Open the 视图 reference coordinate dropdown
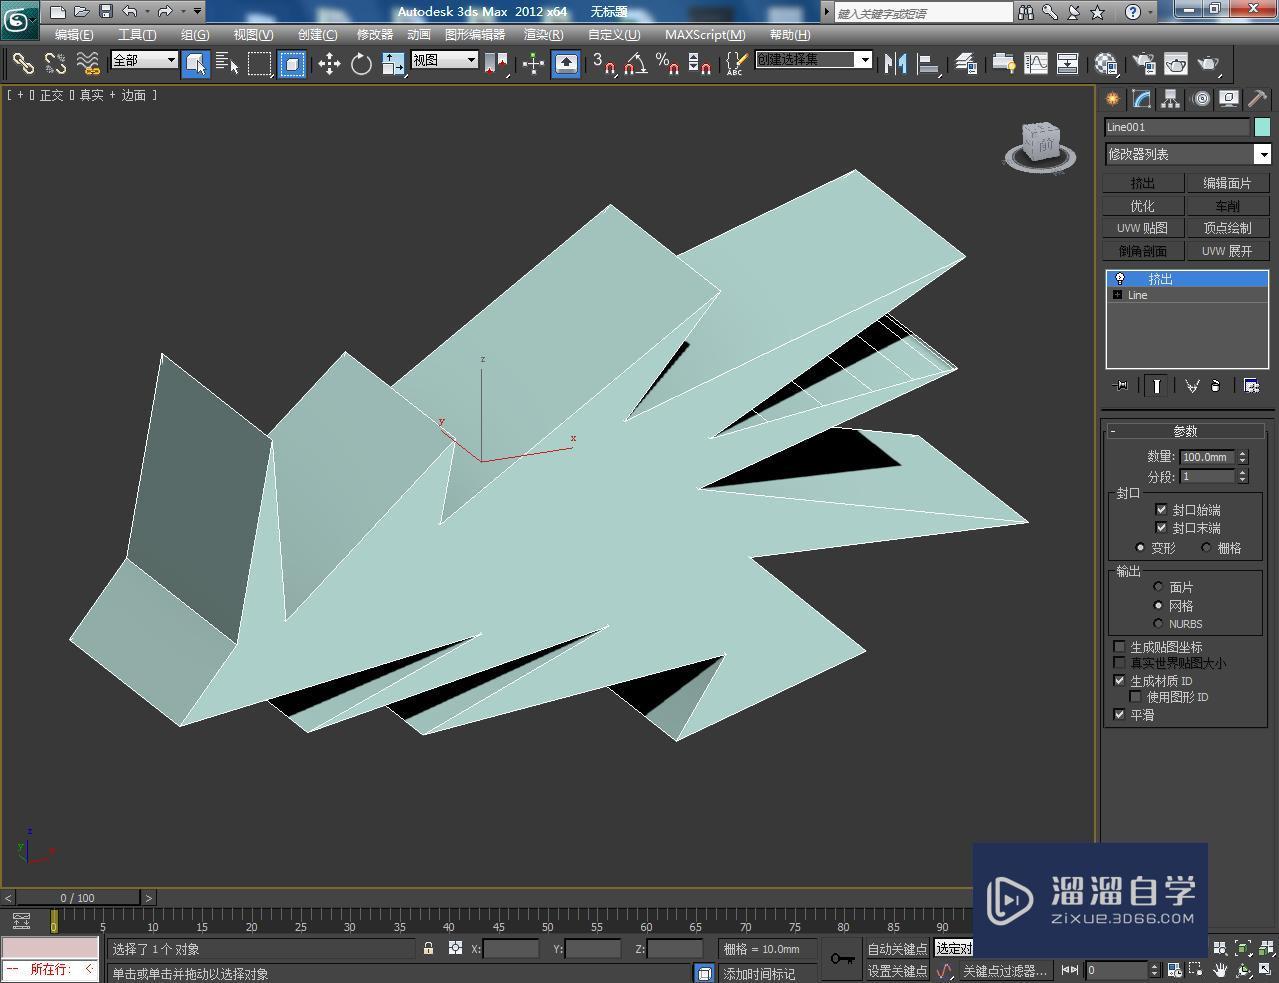Image resolution: width=1279 pixels, height=983 pixels. 445,60
